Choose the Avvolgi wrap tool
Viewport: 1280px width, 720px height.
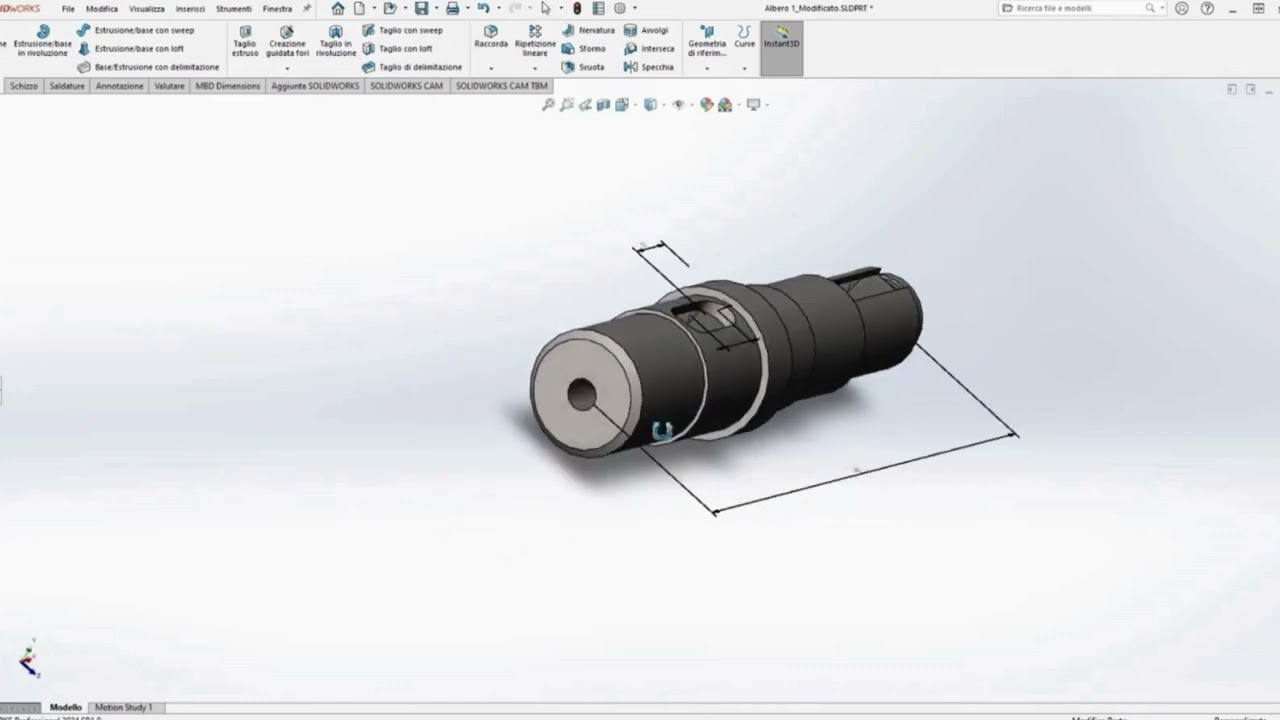[x=646, y=30]
